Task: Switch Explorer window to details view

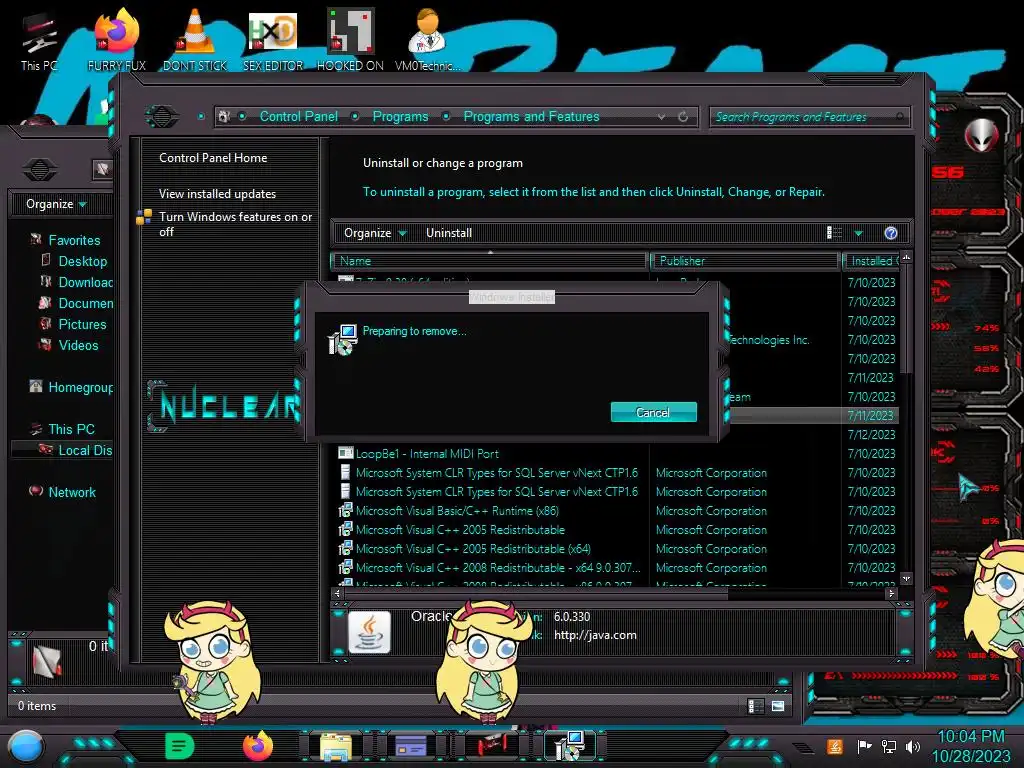Action: pos(756,706)
